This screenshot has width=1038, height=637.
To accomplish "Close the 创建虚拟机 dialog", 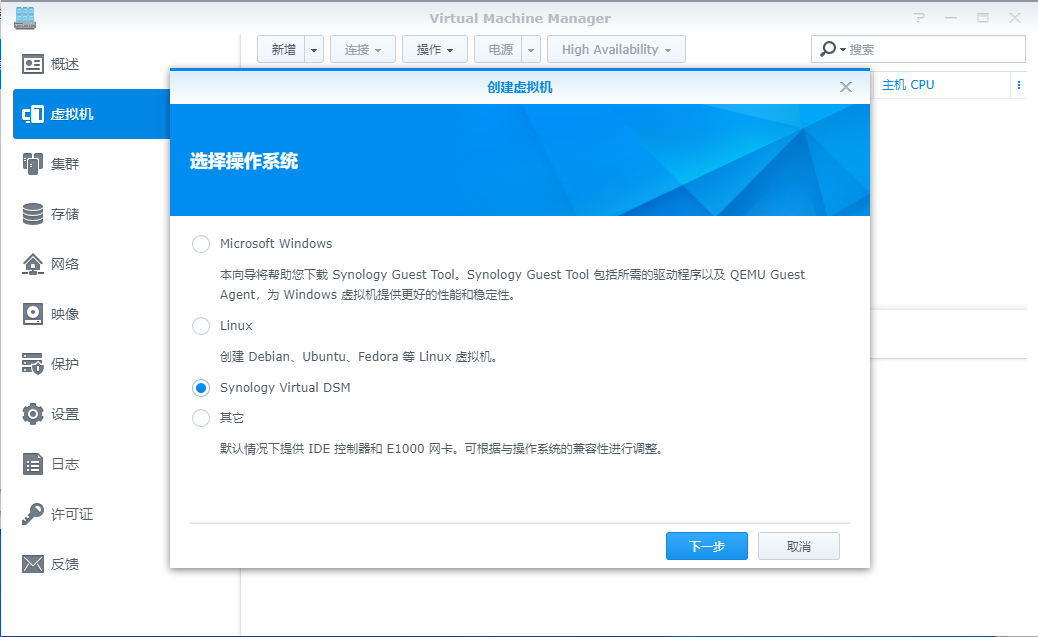I will click(846, 87).
